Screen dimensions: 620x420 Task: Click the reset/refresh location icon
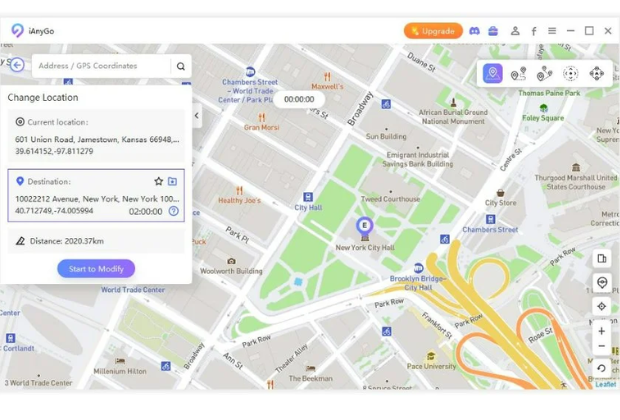click(601, 368)
